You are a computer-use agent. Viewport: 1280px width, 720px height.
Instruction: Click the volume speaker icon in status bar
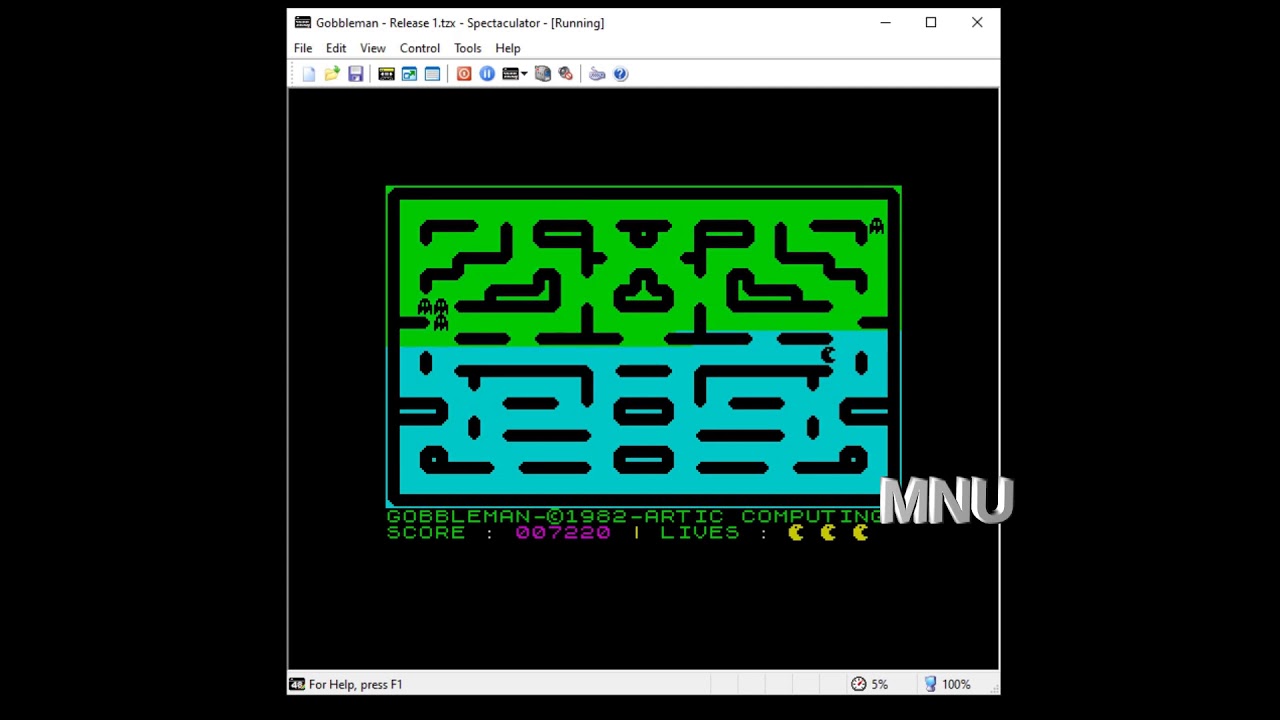click(x=930, y=684)
